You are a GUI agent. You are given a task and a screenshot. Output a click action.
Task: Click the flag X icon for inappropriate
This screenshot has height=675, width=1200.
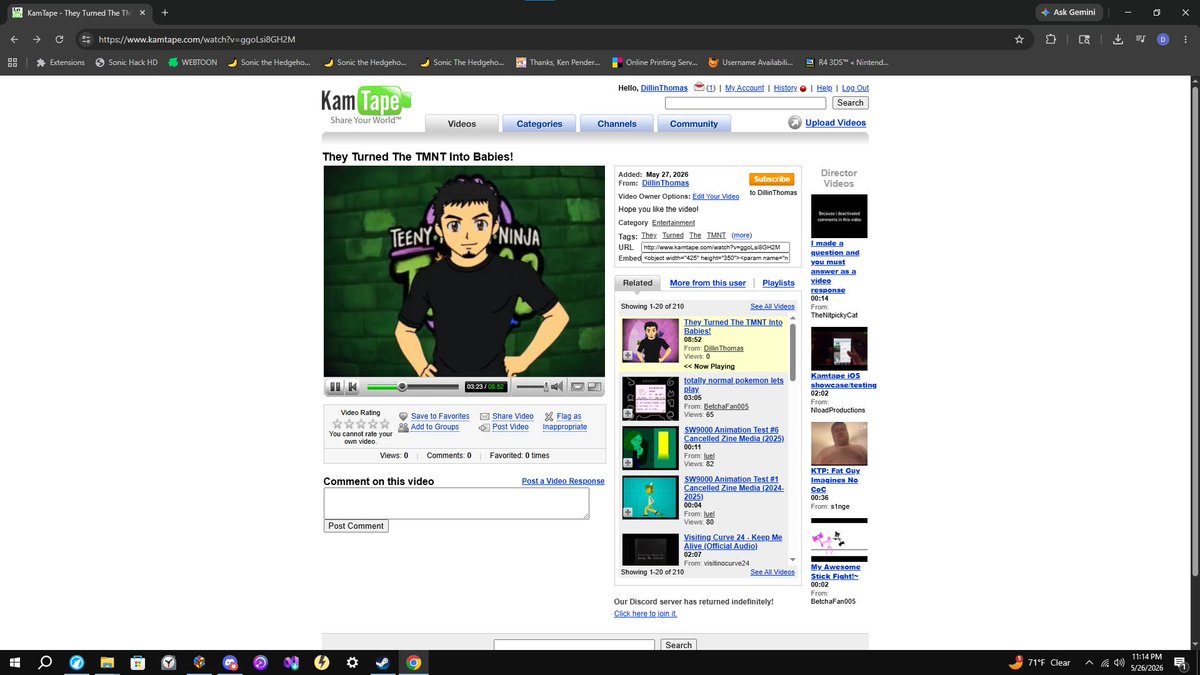pyautogui.click(x=549, y=416)
